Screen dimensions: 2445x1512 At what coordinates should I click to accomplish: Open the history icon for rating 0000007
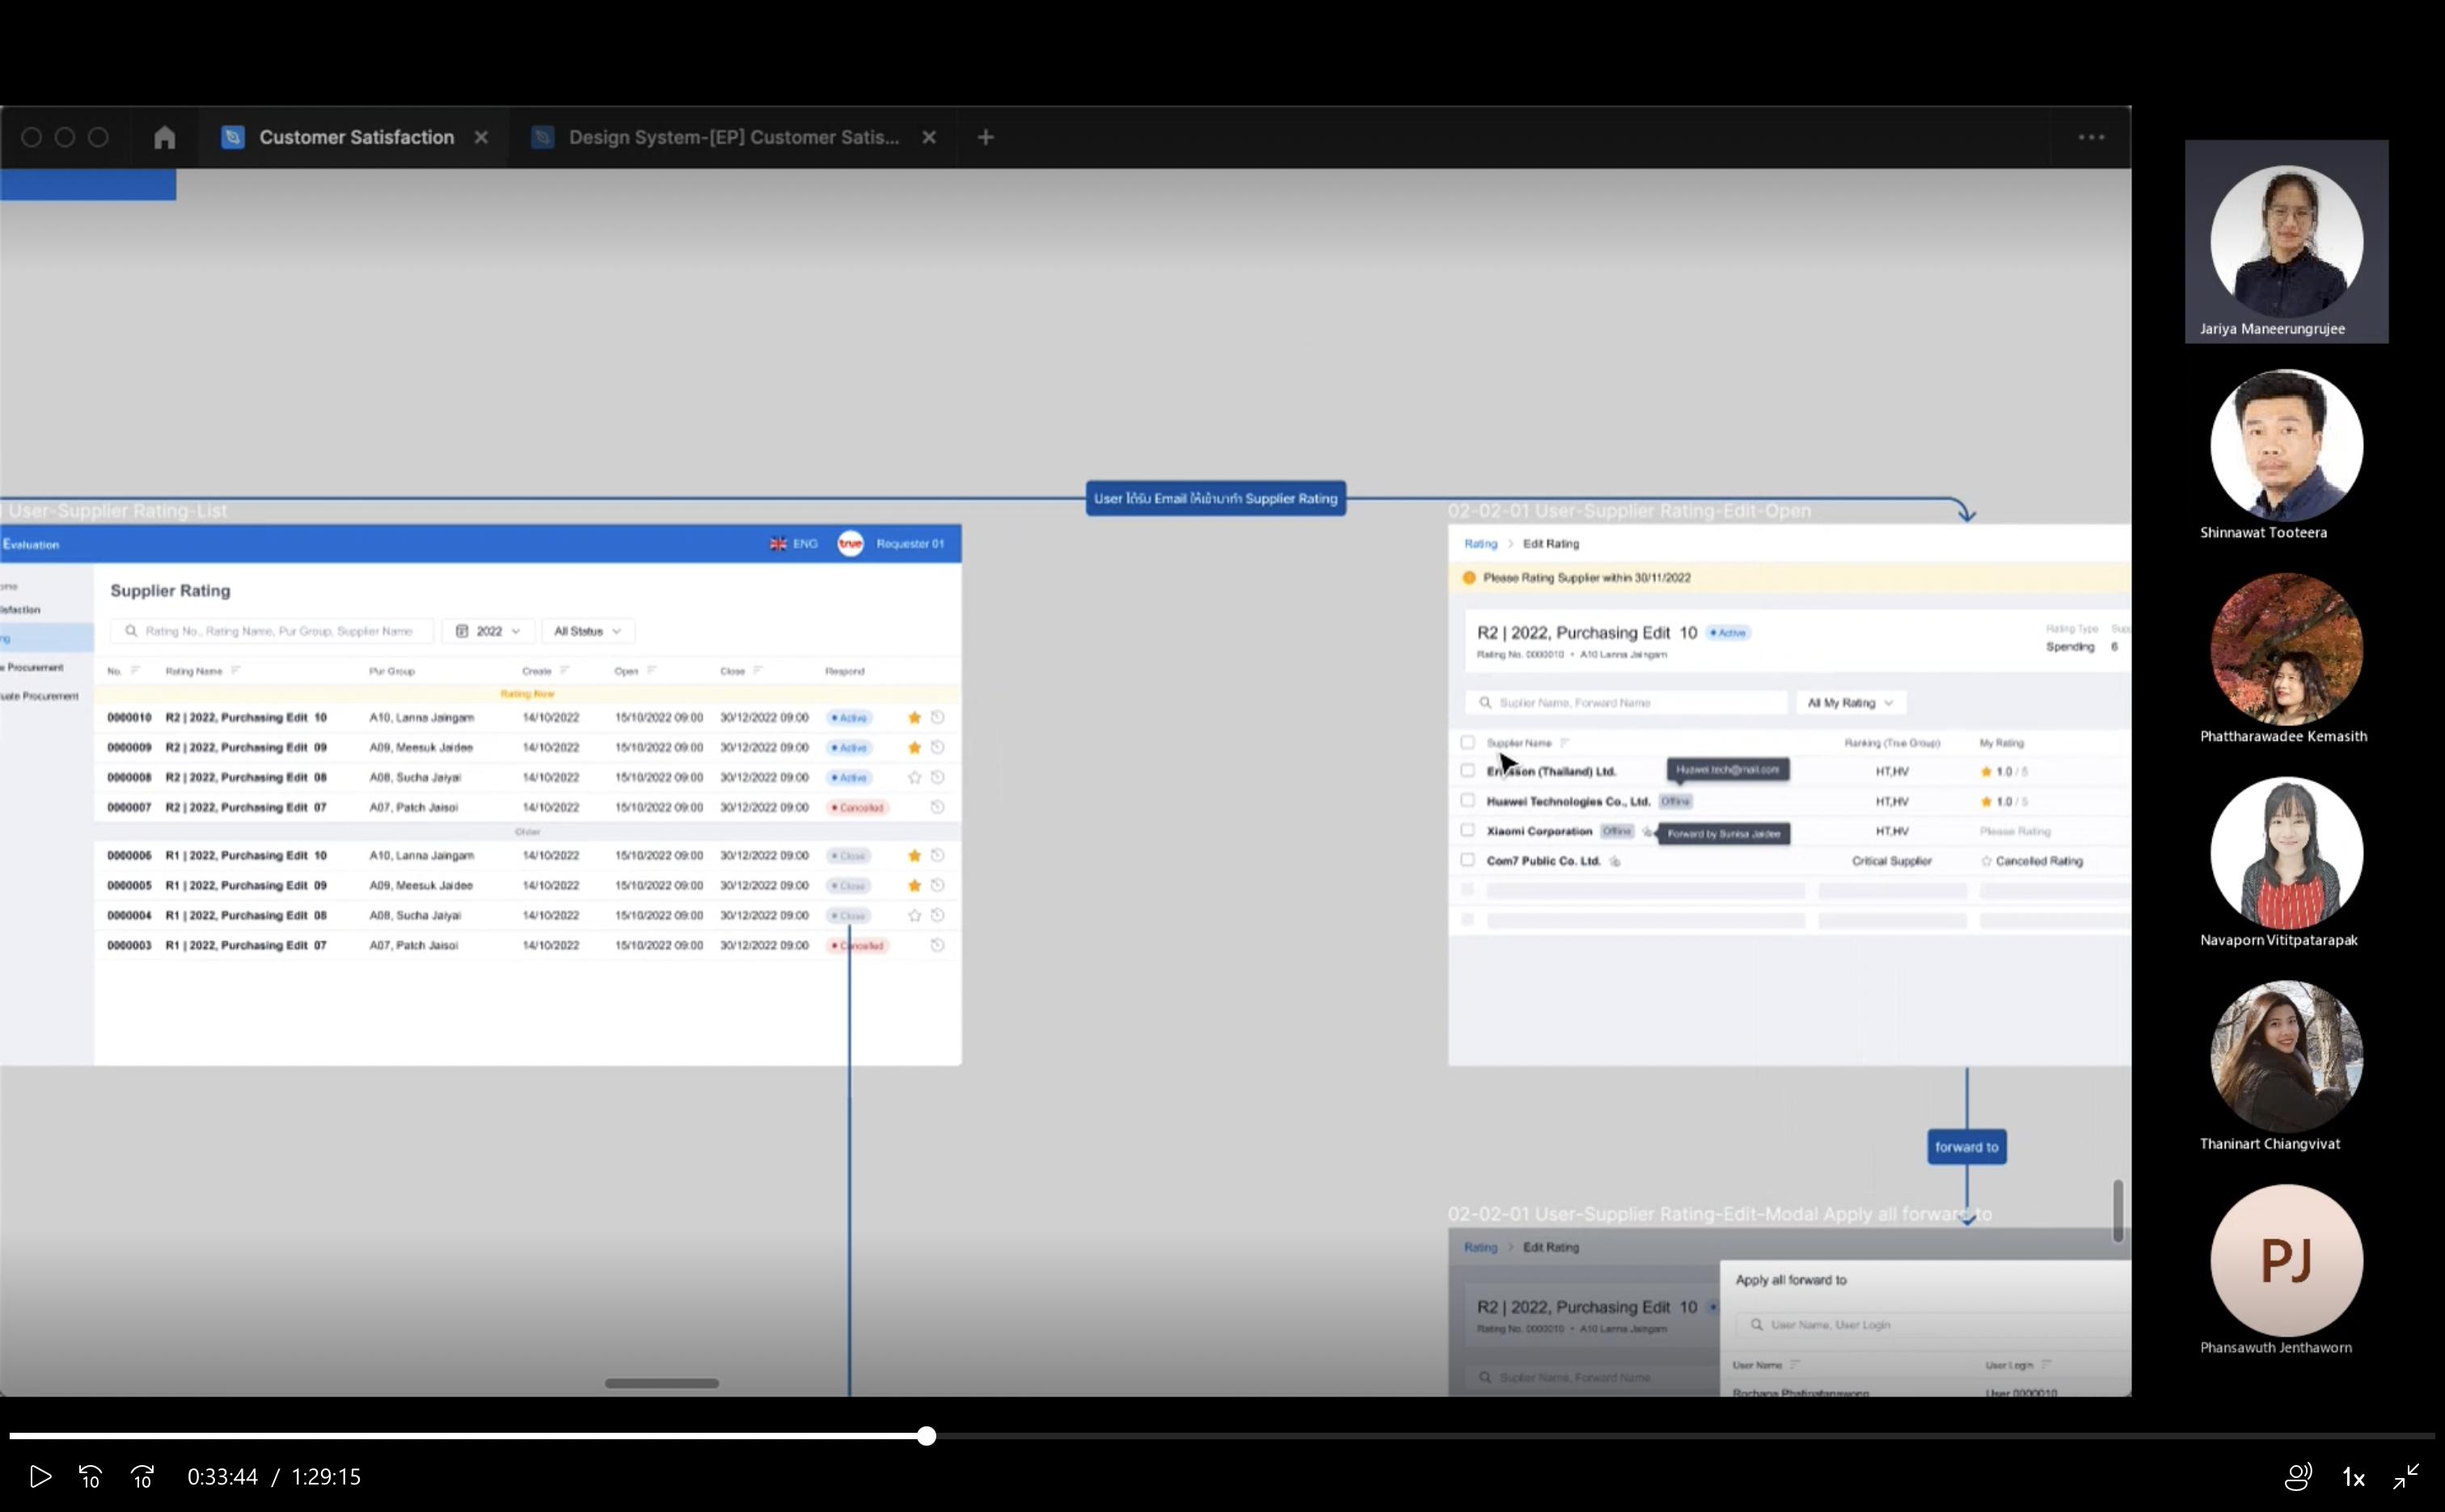(x=938, y=807)
